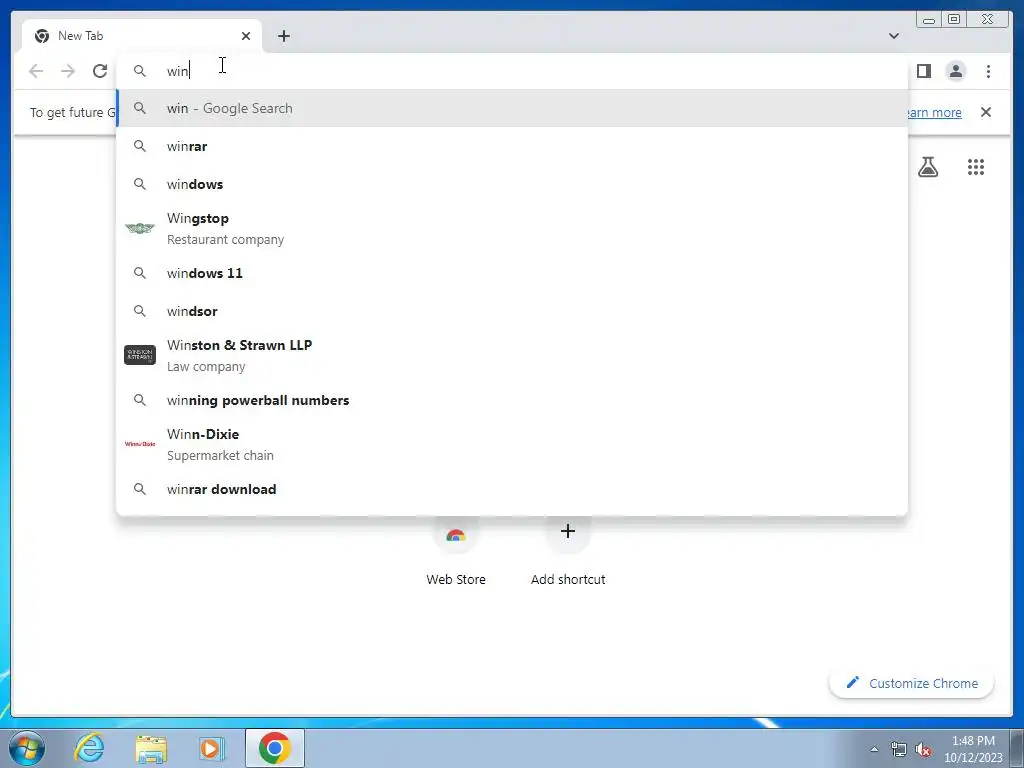Launch Internet Explorer from the taskbar
Screen dimensions: 1024x768
[x=89, y=748]
